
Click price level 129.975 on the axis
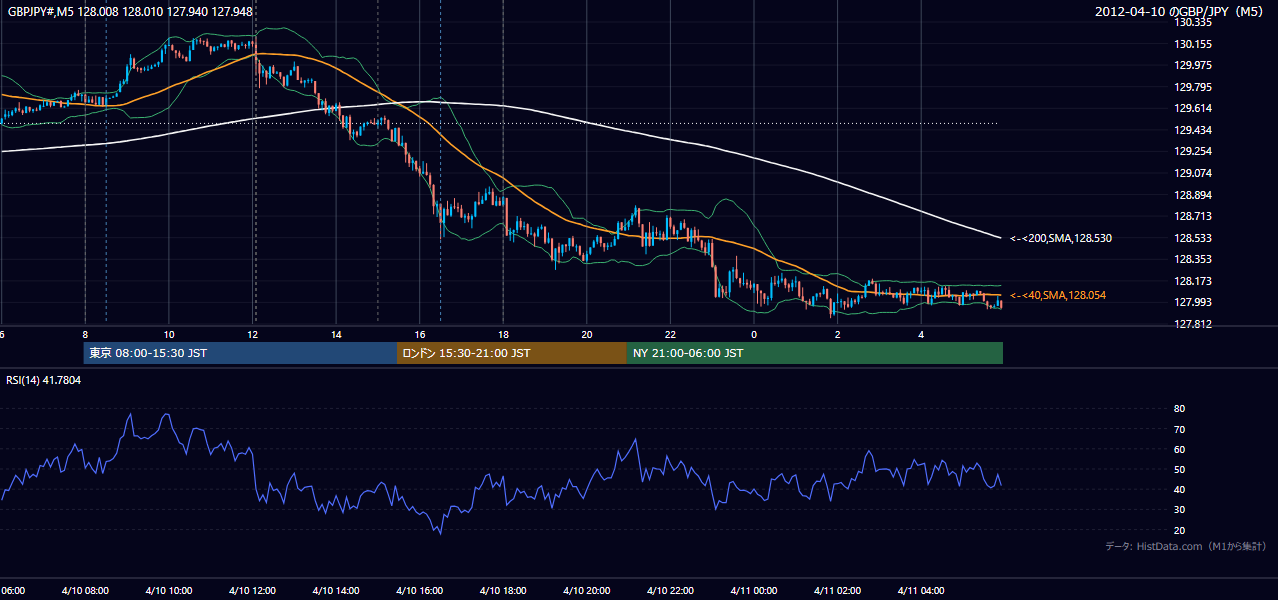[1193, 65]
